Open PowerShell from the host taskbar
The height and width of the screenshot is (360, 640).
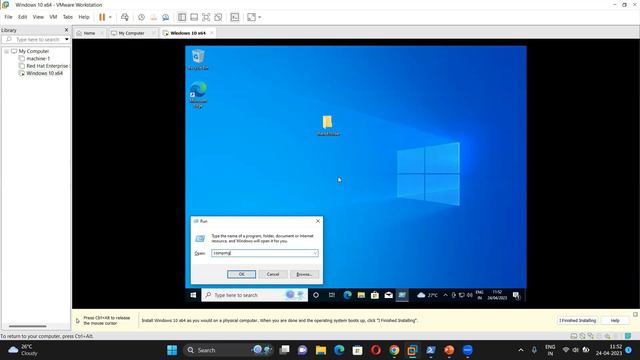tap(431, 350)
